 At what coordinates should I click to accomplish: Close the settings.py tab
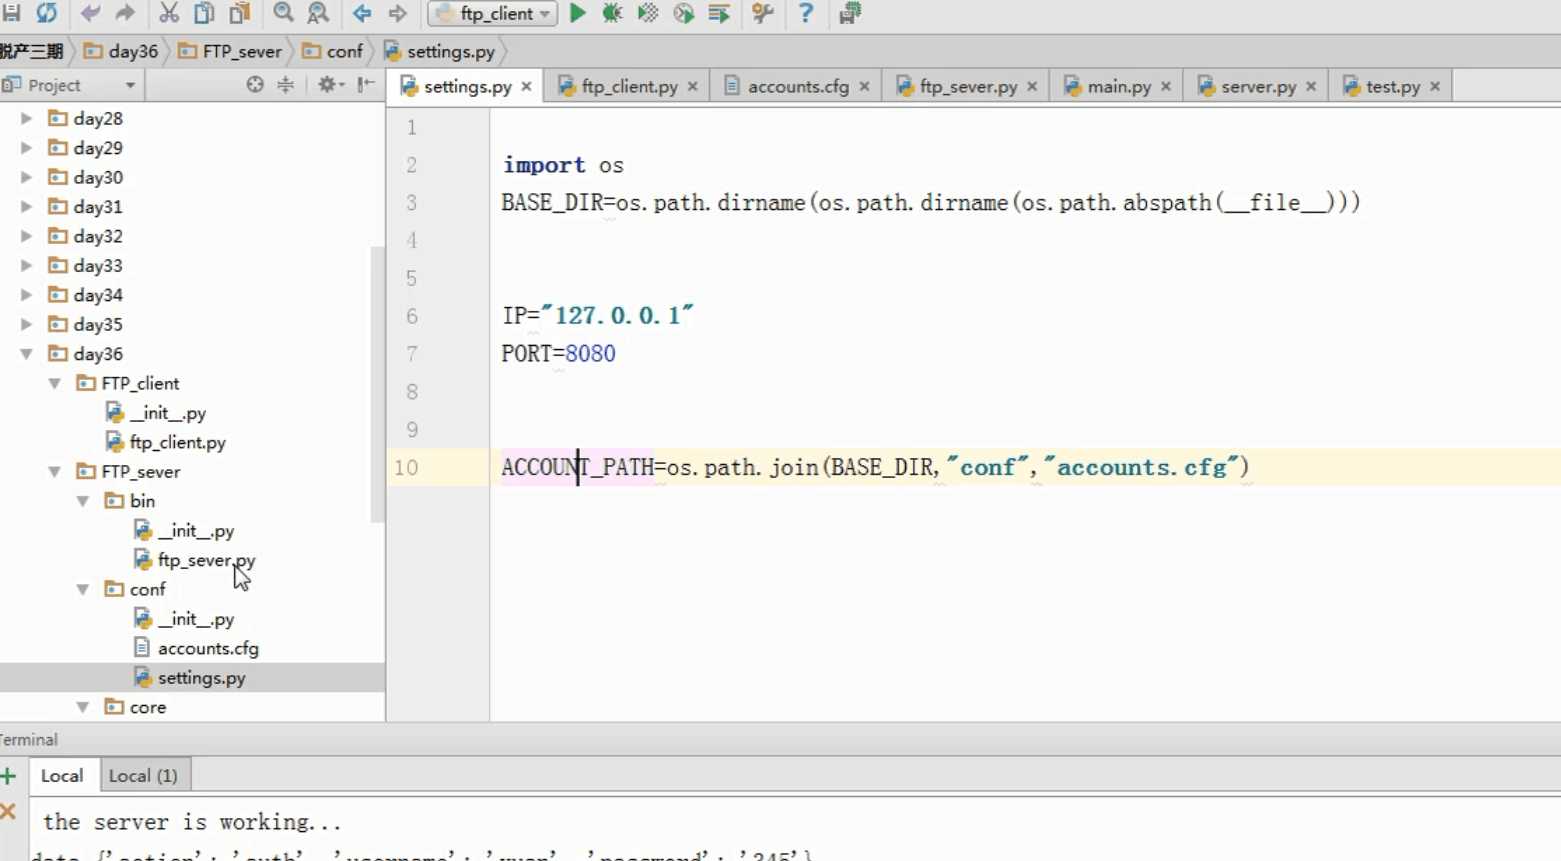(x=526, y=87)
